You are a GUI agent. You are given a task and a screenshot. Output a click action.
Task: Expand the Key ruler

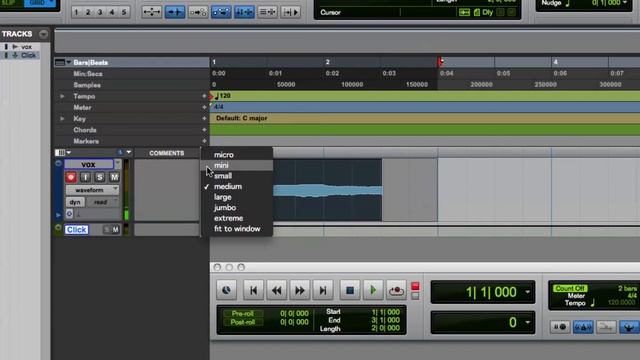62,119
